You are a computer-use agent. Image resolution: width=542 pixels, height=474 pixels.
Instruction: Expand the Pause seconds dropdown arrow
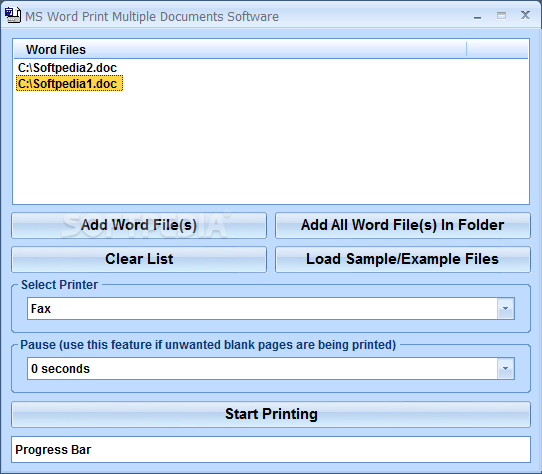pos(506,369)
